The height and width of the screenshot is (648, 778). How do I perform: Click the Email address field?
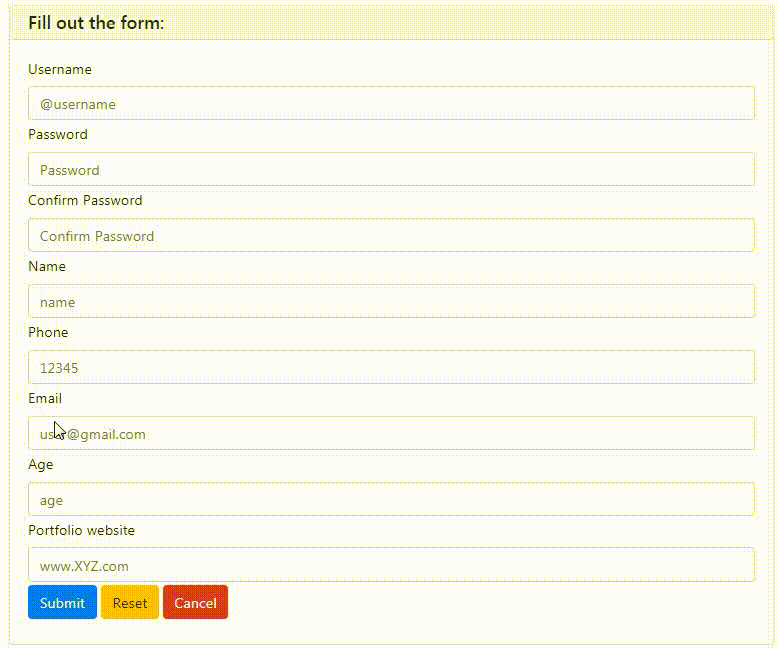tap(390, 434)
